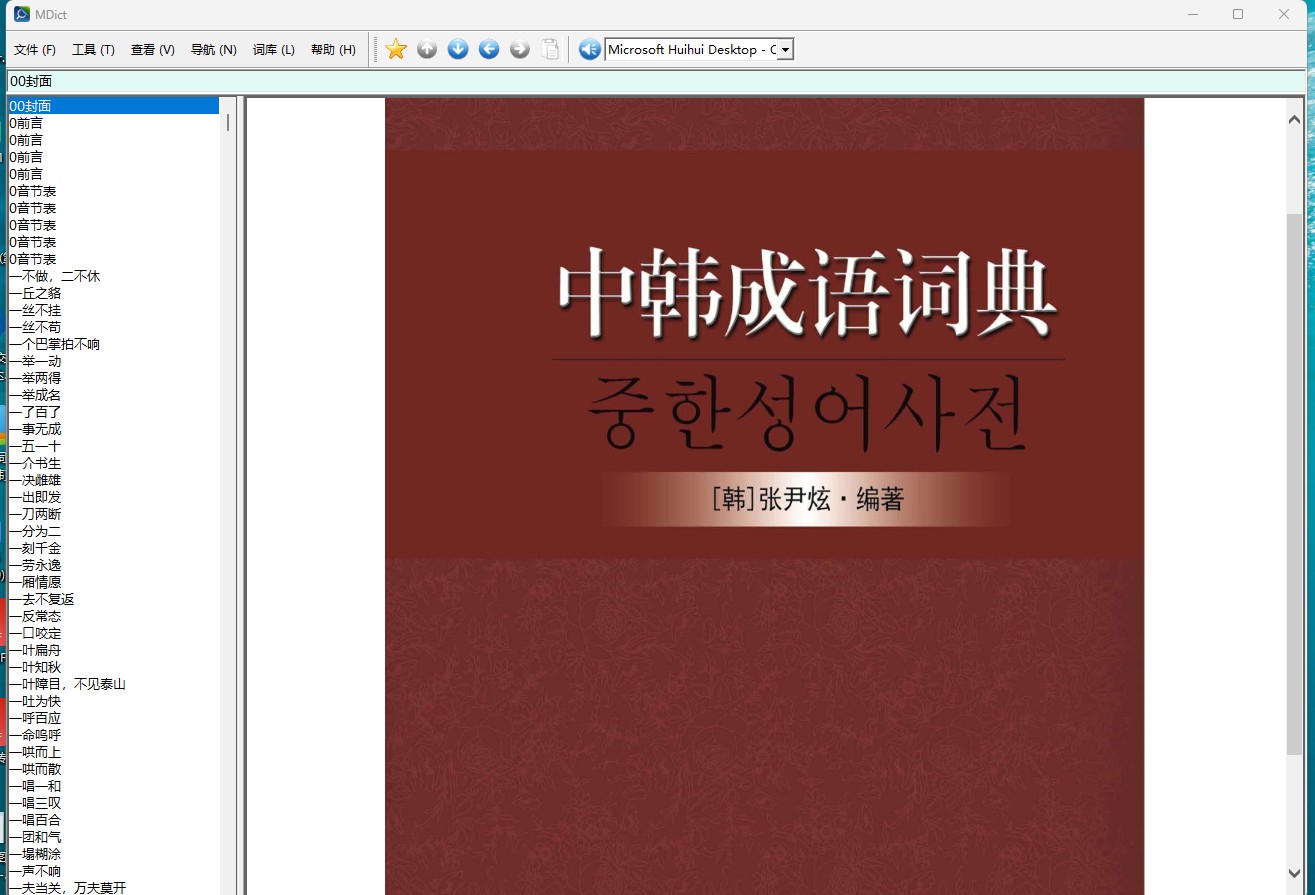Click the grey forward arrow icon
The width and height of the screenshot is (1315, 895).
pyautogui.click(x=520, y=49)
